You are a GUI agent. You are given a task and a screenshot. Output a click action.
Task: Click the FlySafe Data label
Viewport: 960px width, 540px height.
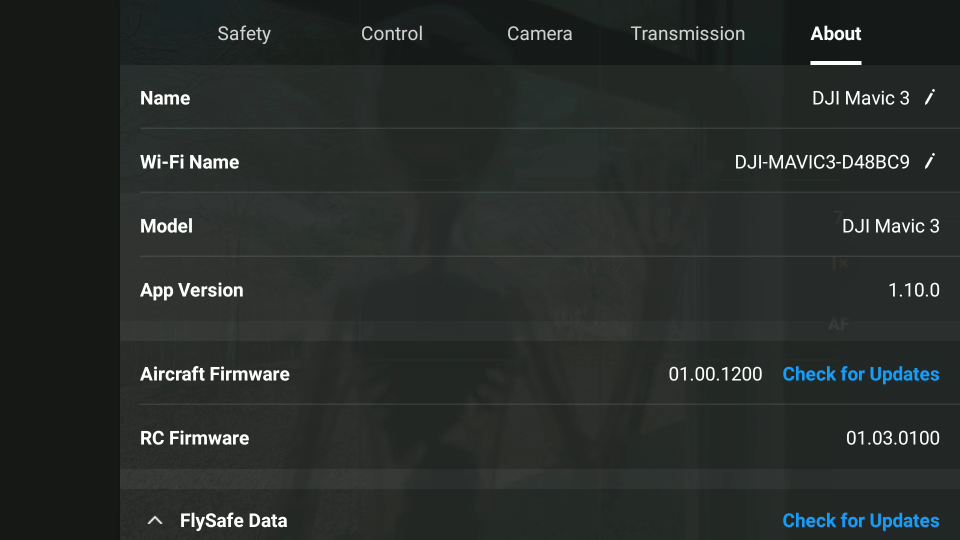click(x=233, y=520)
